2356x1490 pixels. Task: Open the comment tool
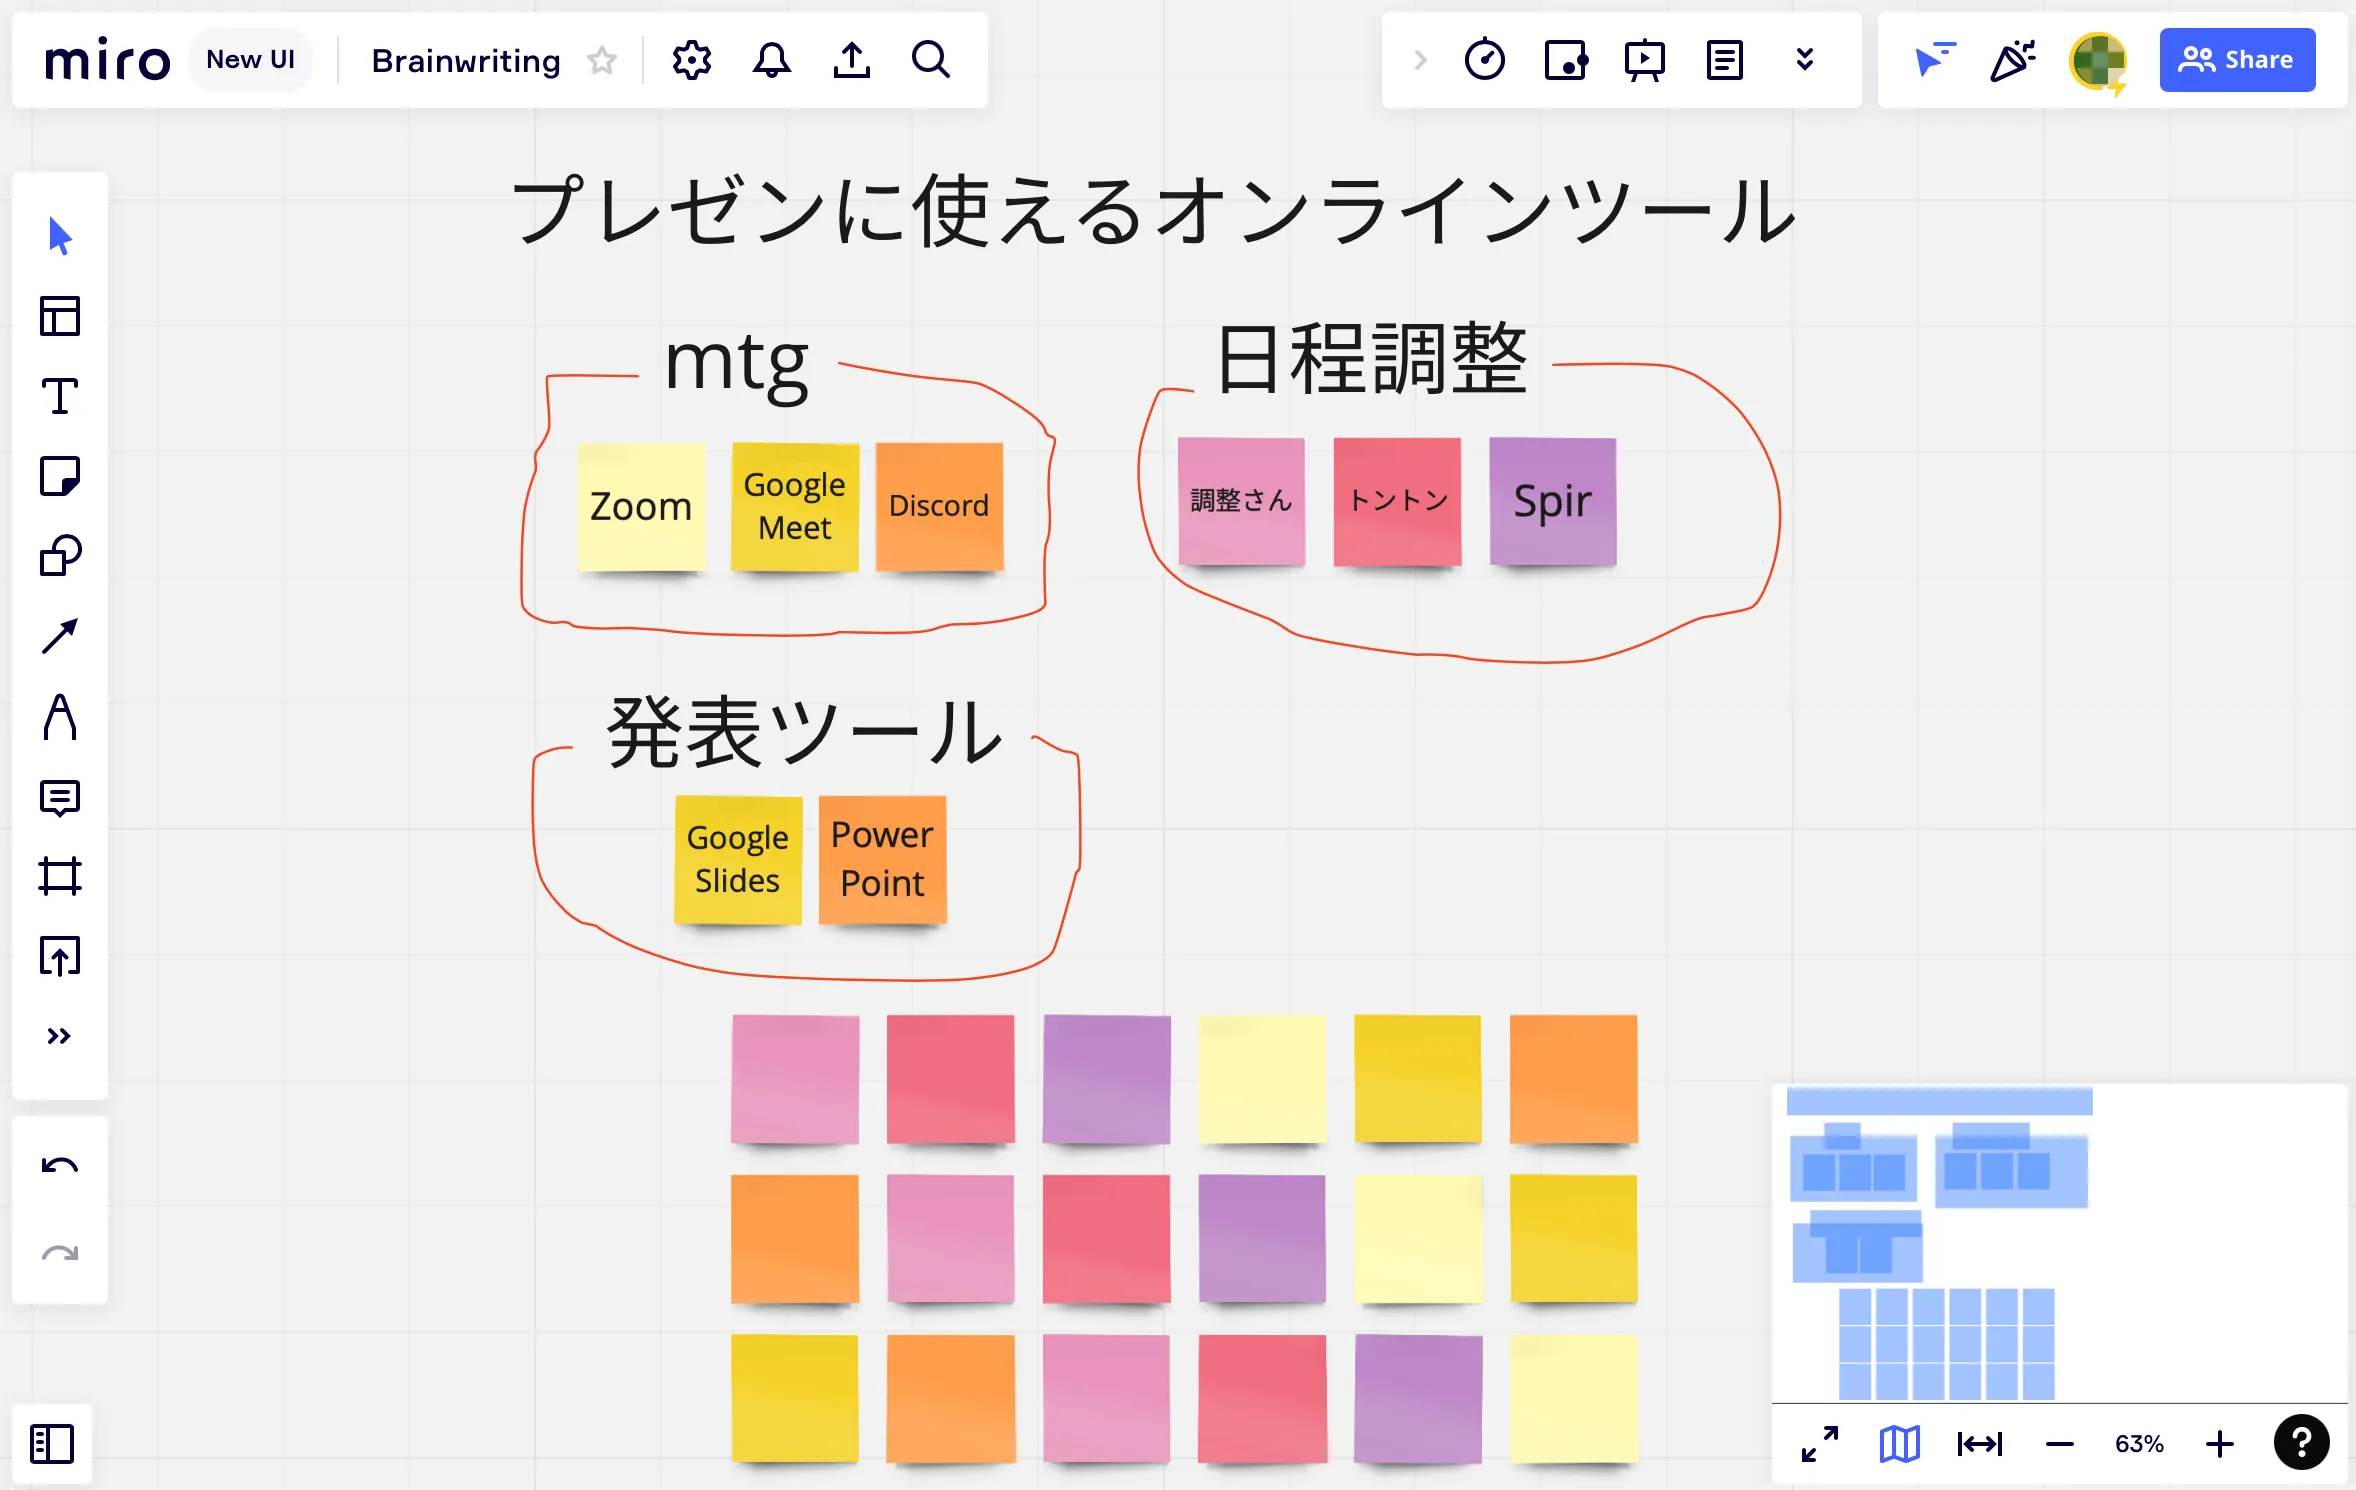coord(59,797)
